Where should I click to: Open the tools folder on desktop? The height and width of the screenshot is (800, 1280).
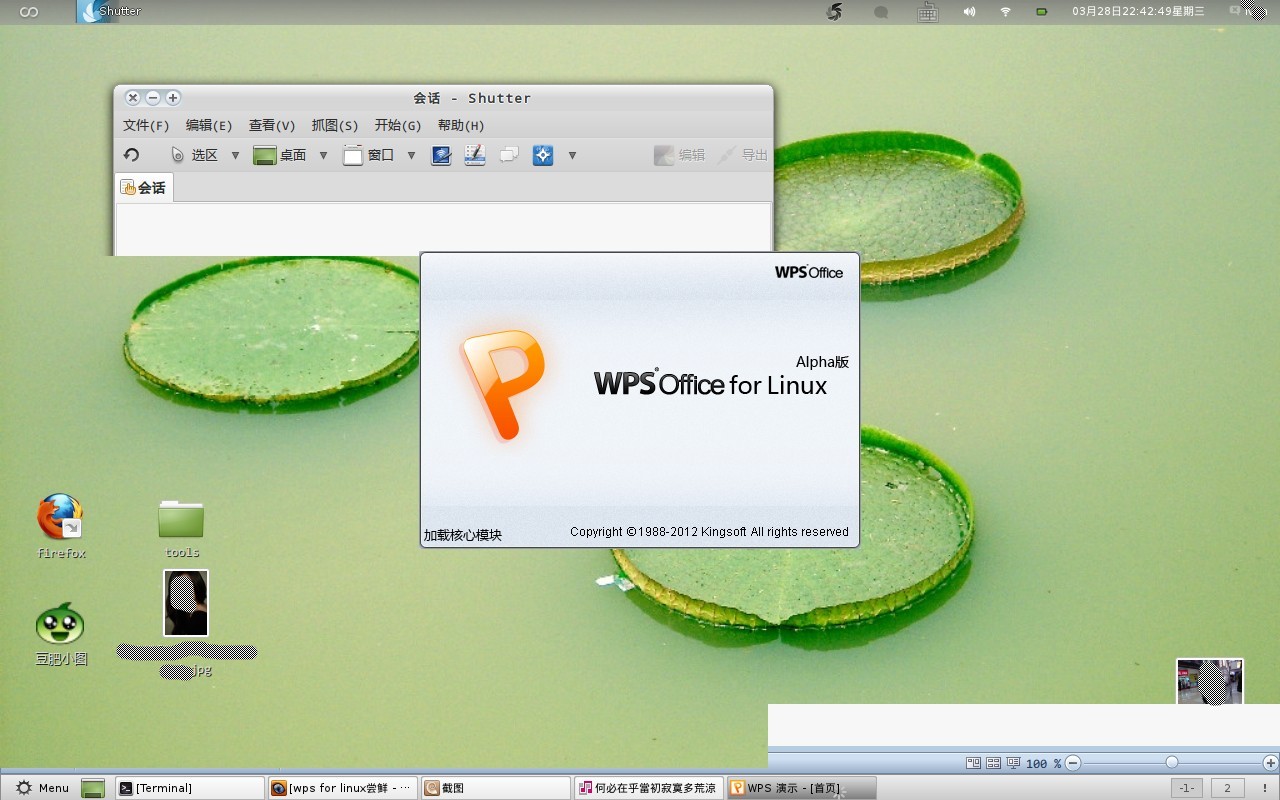click(181, 528)
